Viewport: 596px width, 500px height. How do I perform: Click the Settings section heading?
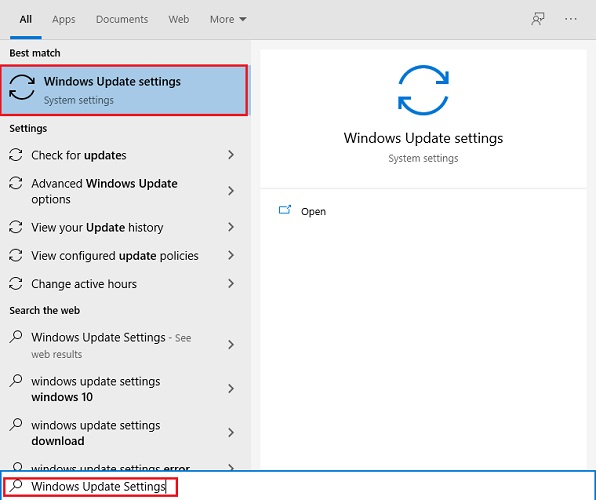[x=28, y=128]
